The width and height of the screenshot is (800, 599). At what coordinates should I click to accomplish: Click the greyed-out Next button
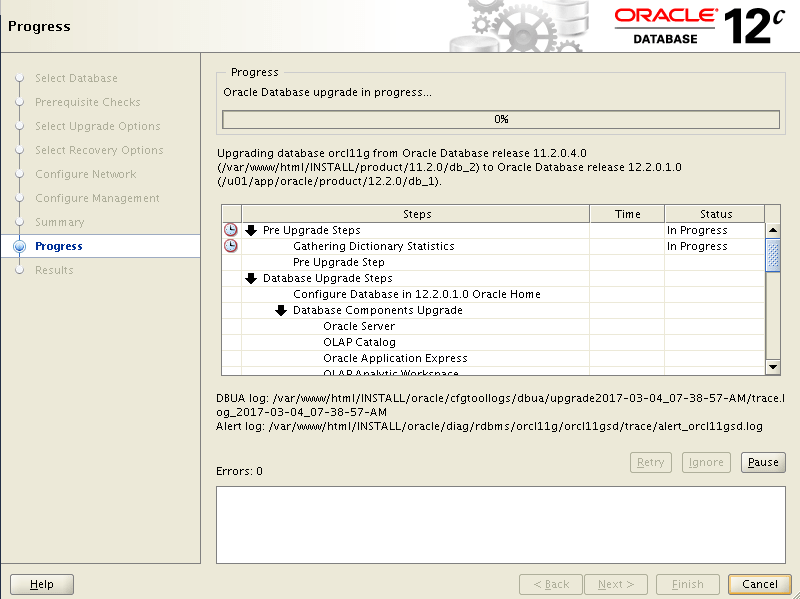(616, 584)
